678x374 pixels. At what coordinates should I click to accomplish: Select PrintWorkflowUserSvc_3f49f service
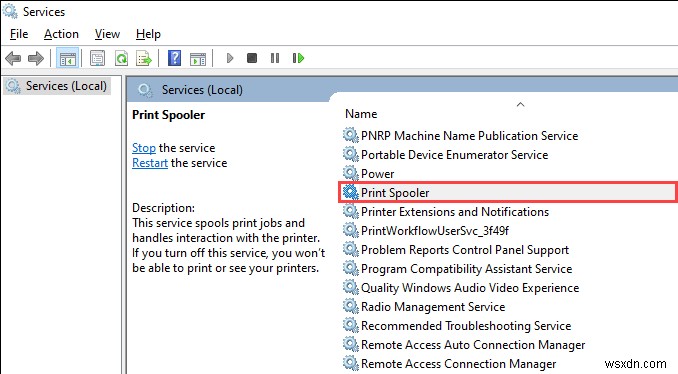(426, 231)
